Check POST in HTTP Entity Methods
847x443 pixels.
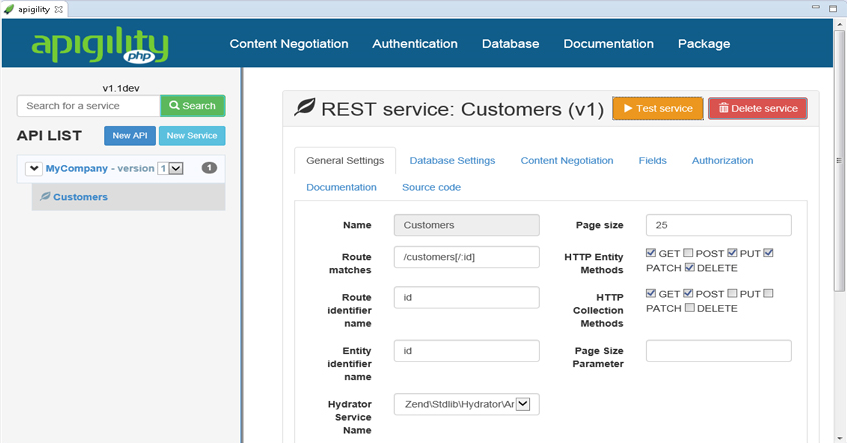(688, 252)
